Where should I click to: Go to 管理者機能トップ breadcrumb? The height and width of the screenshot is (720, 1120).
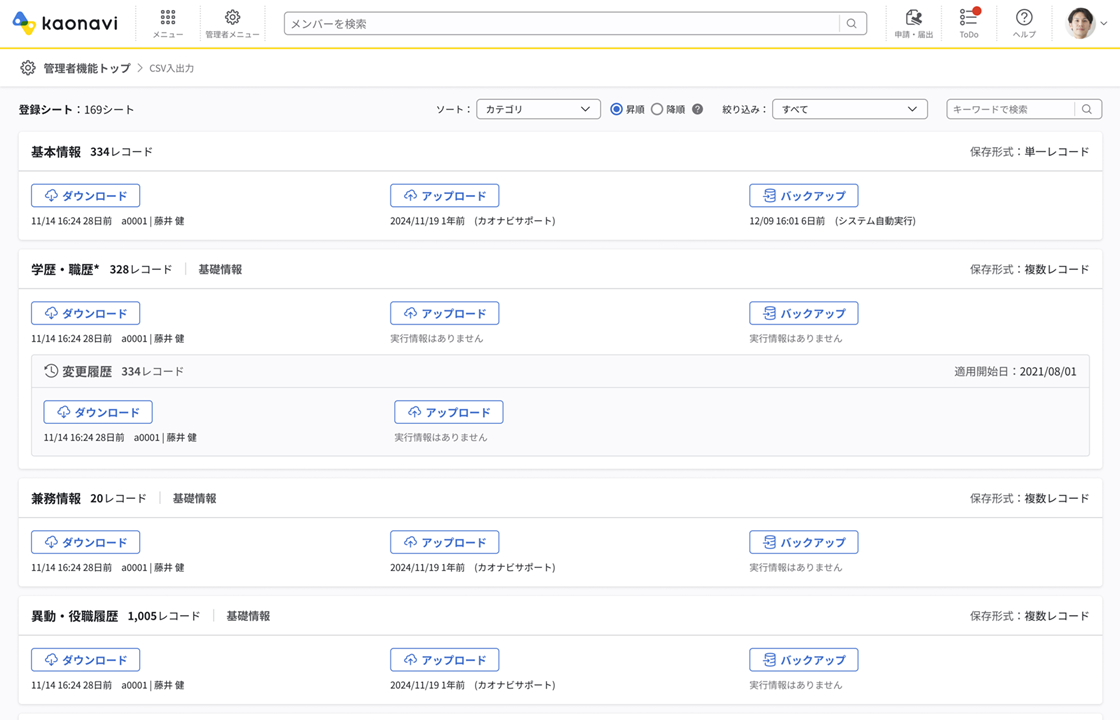pos(86,68)
